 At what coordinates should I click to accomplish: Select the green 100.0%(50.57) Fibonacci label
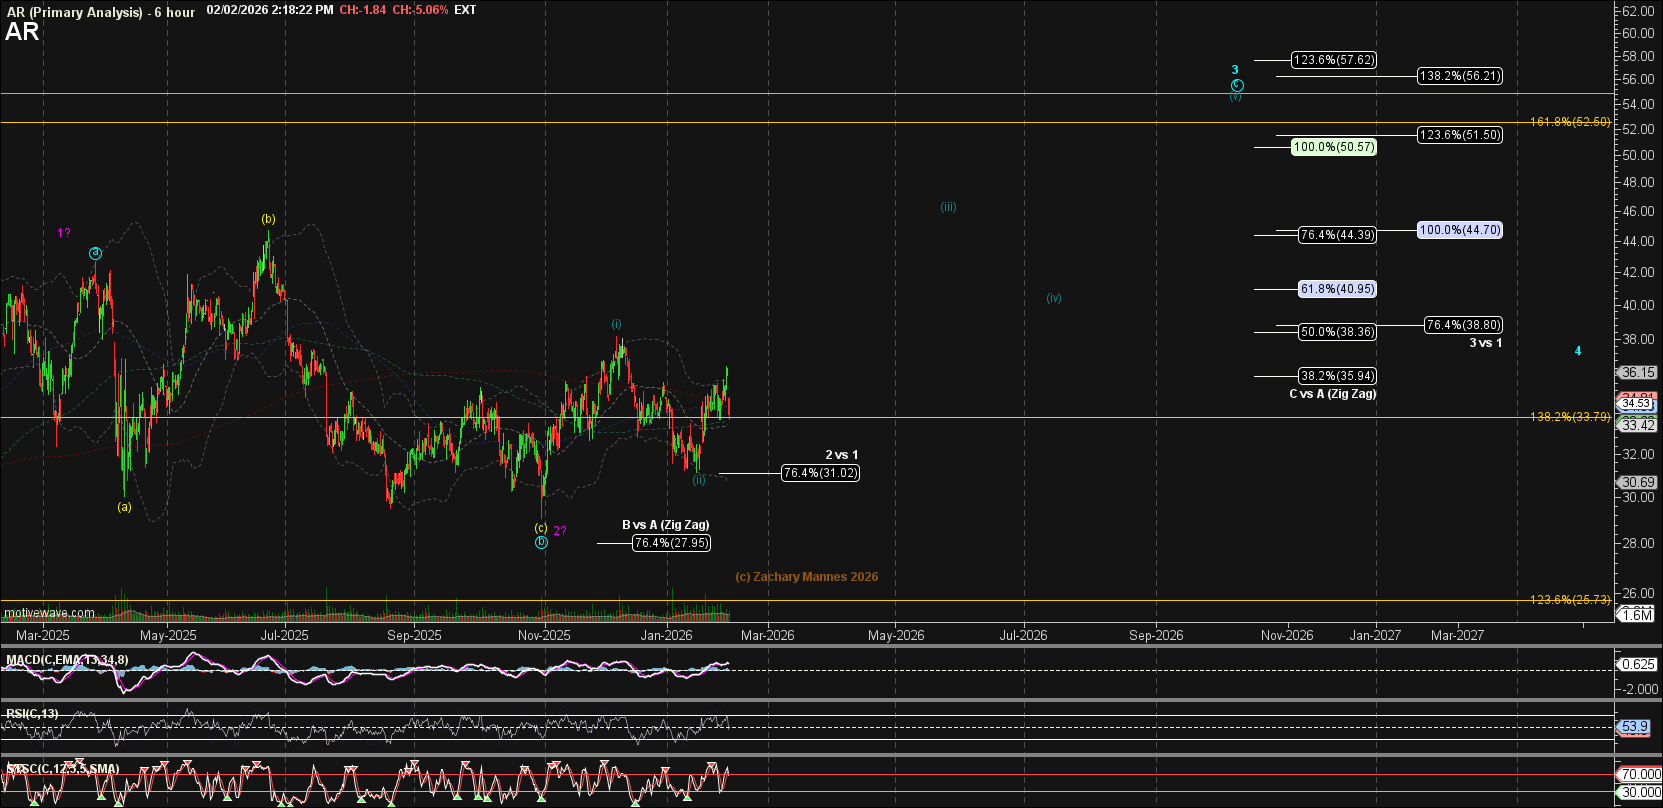click(x=1334, y=147)
